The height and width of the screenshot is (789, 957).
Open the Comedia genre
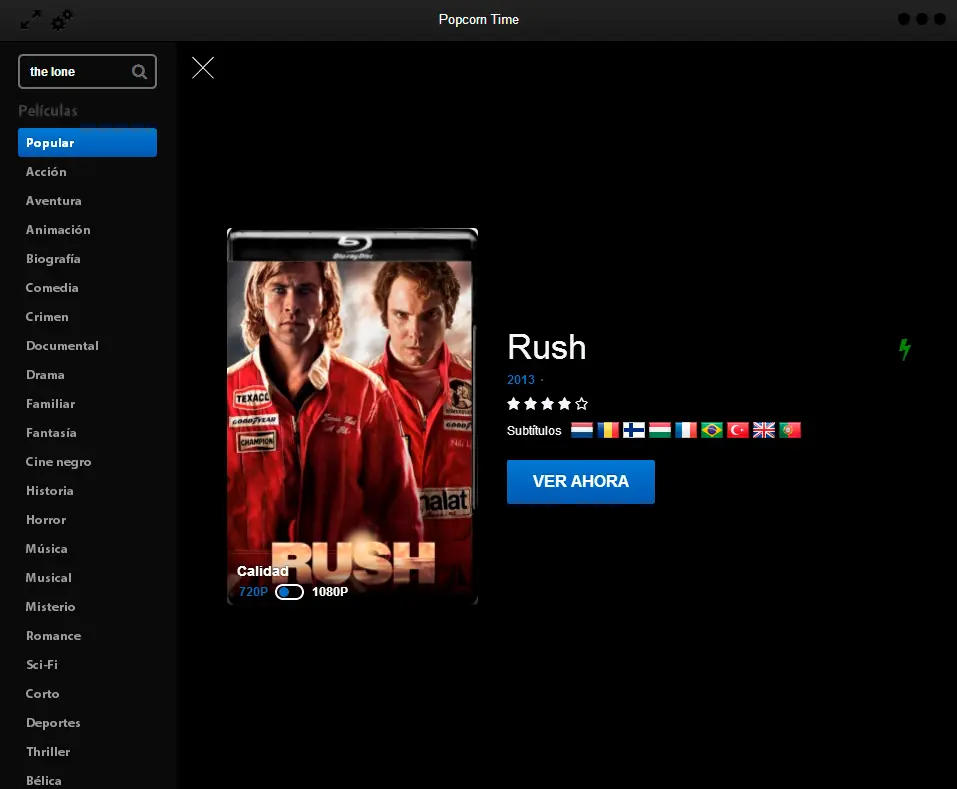(x=52, y=288)
